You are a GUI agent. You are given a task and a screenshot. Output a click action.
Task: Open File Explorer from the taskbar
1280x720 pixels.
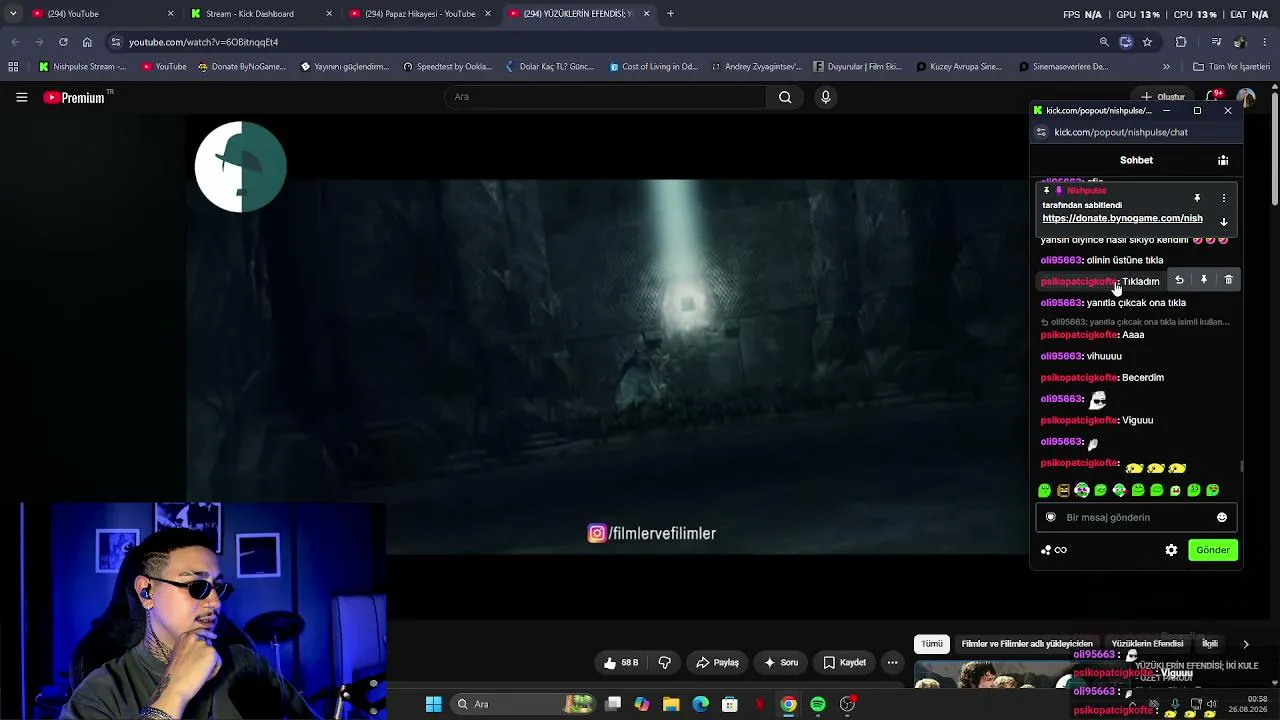pyautogui.click(x=671, y=704)
